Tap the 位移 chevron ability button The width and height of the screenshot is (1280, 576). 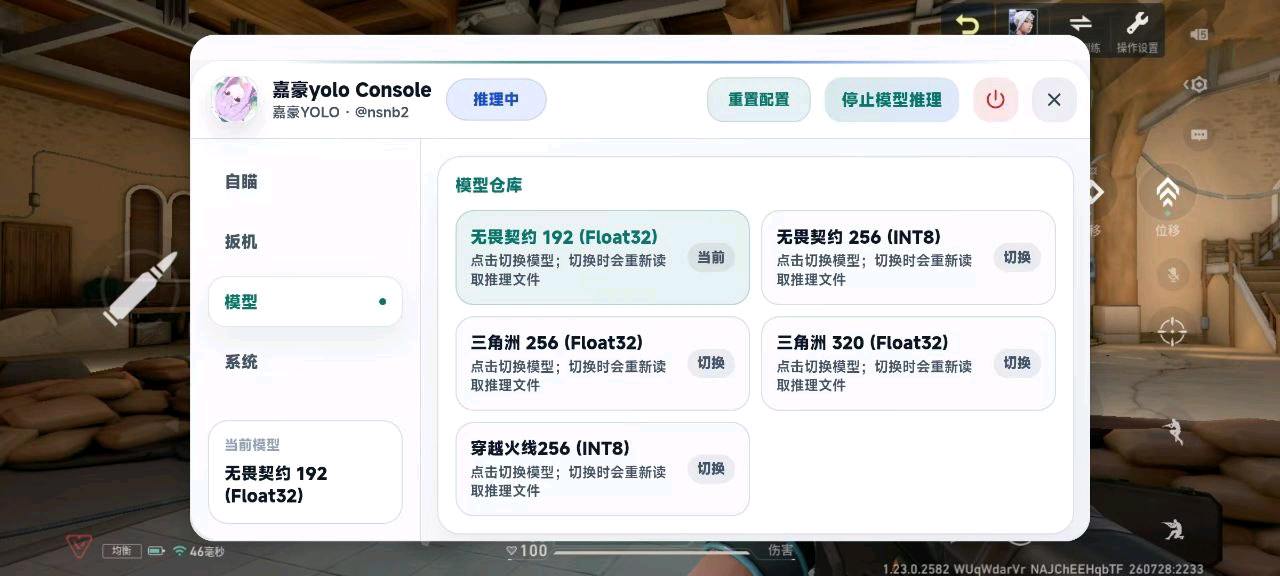coord(1167,193)
